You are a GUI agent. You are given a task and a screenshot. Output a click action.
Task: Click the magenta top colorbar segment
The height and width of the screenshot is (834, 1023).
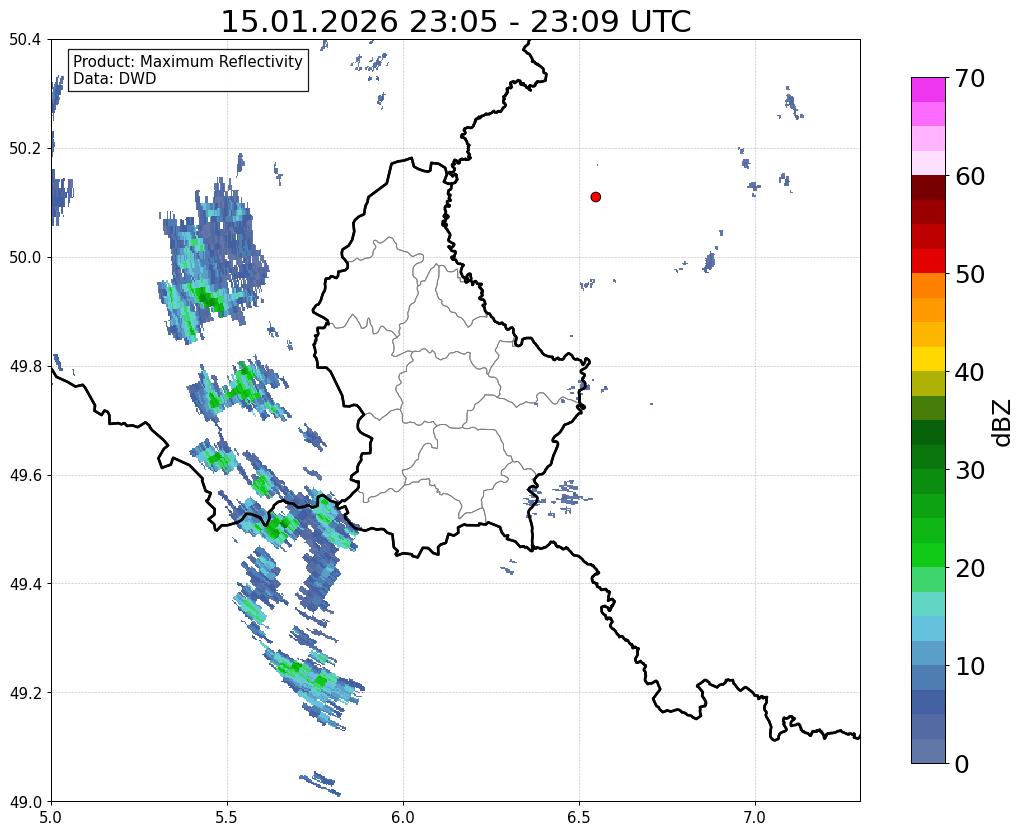tap(928, 90)
